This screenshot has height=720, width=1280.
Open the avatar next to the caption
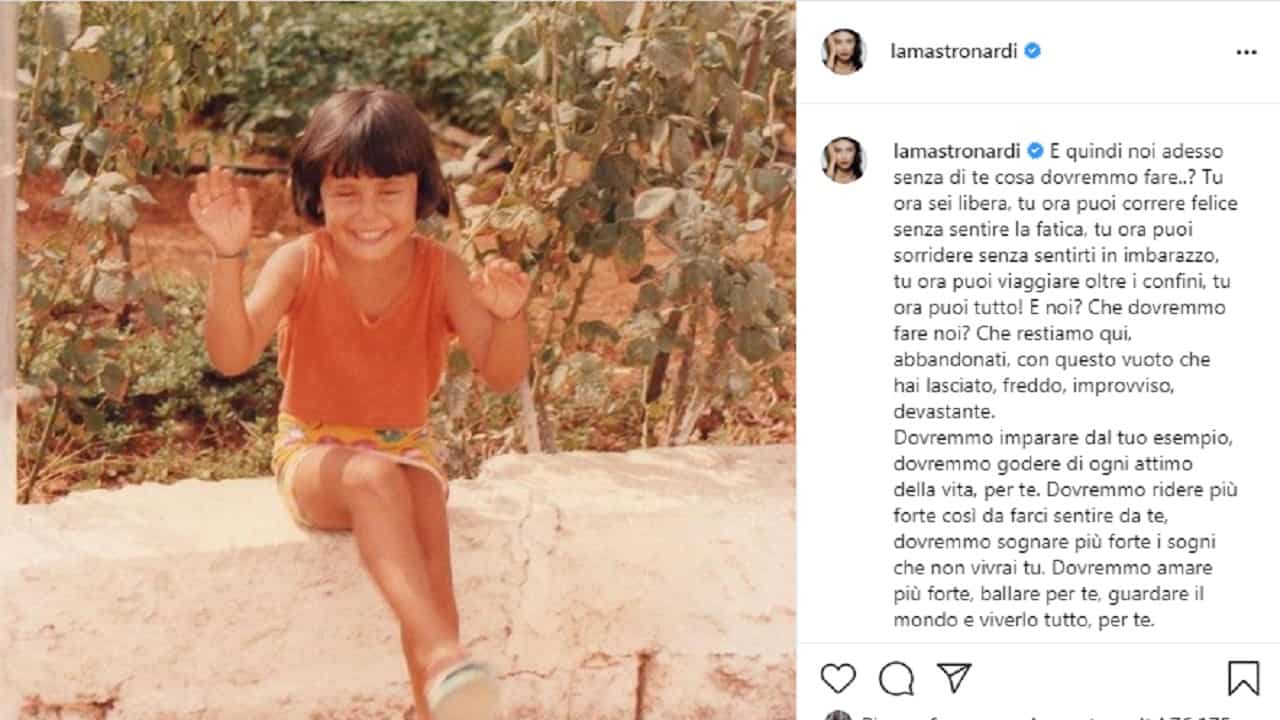843,160
